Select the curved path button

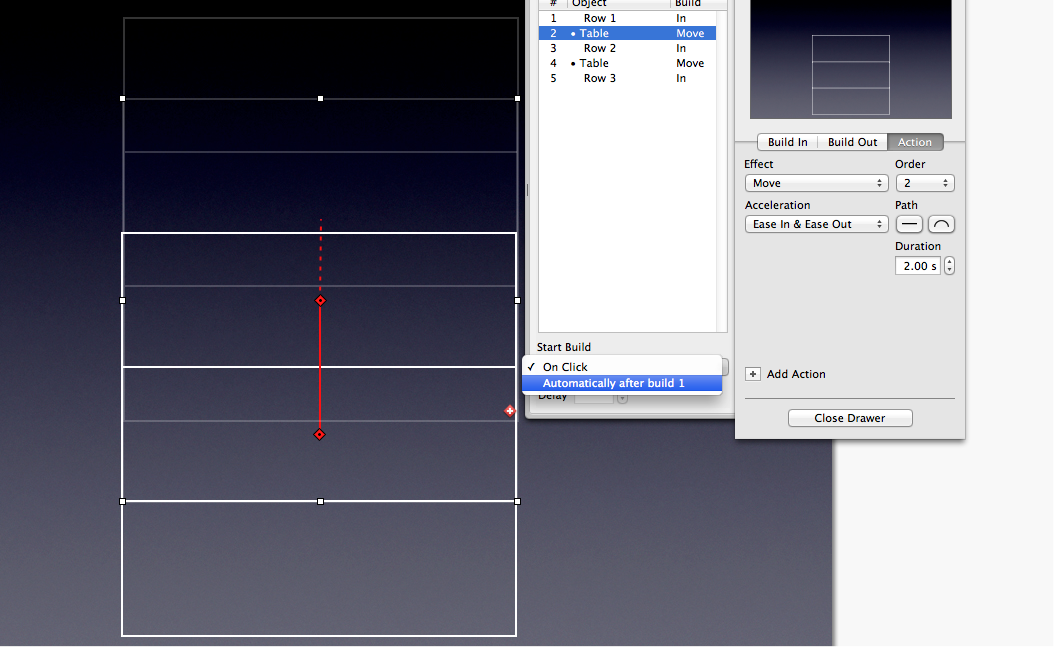(x=941, y=224)
